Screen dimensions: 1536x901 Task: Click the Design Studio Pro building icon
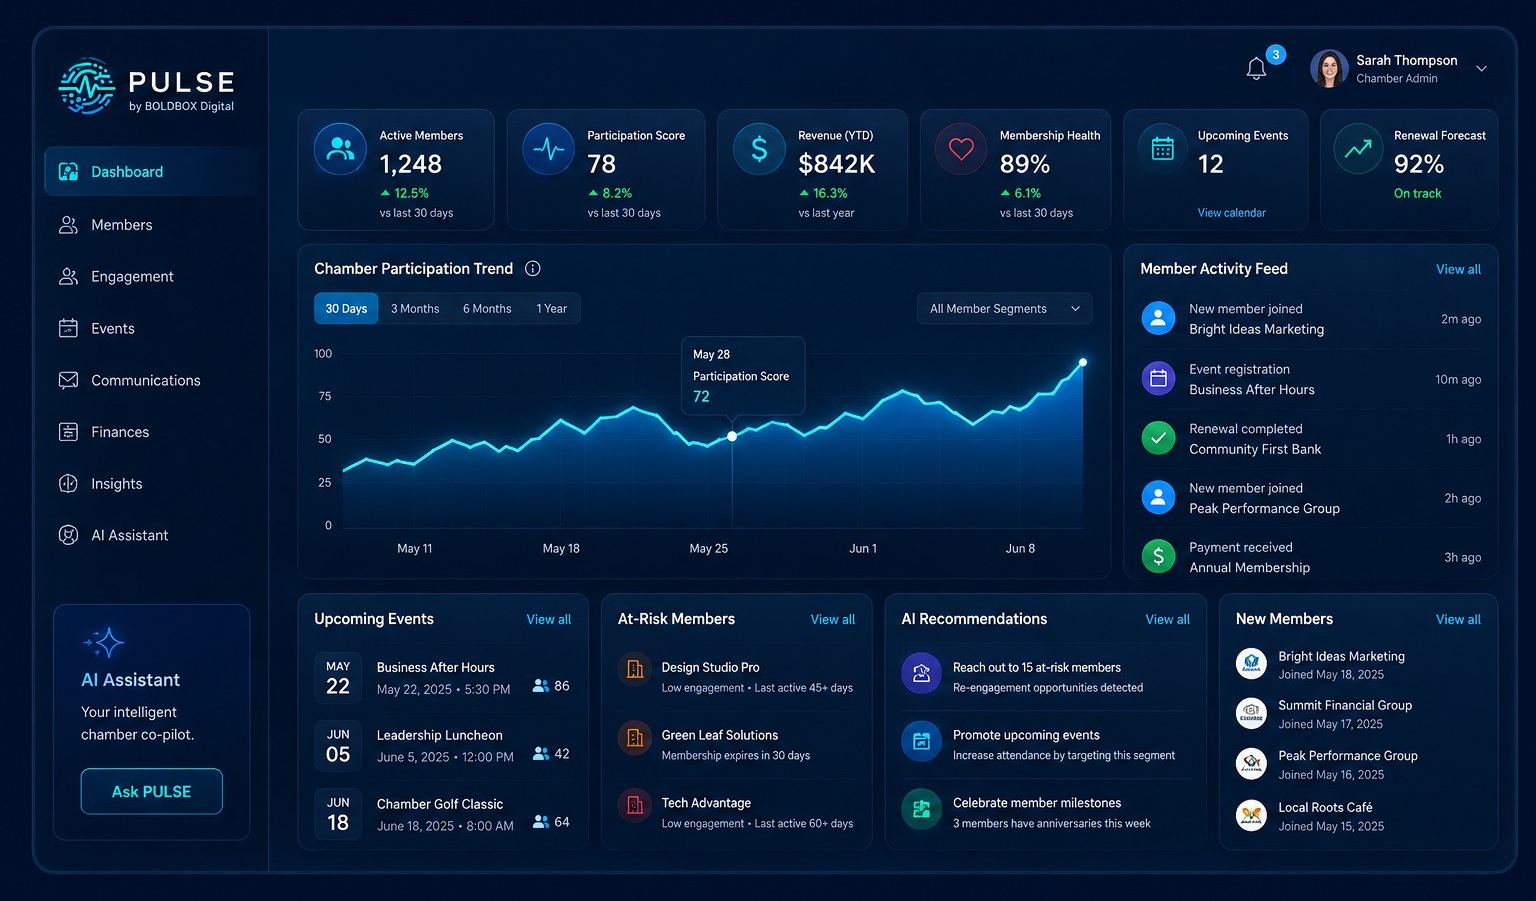(635, 669)
